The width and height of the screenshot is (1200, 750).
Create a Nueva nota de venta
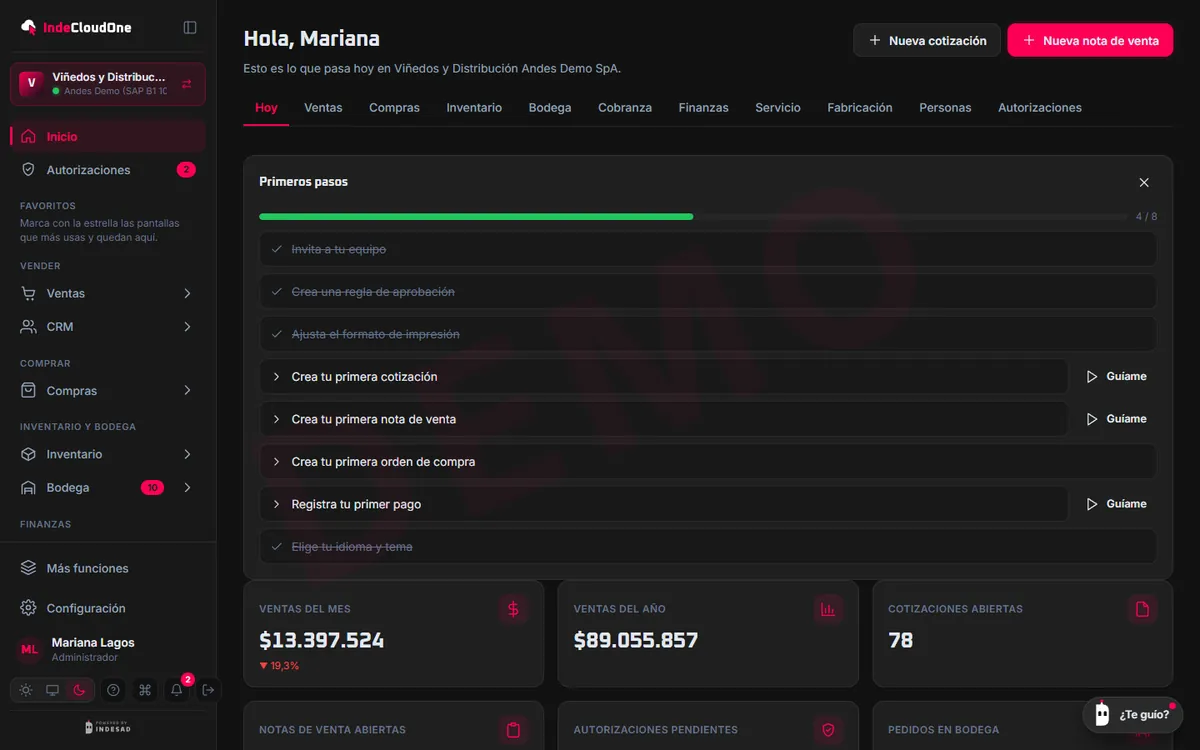pos(1090,40)
